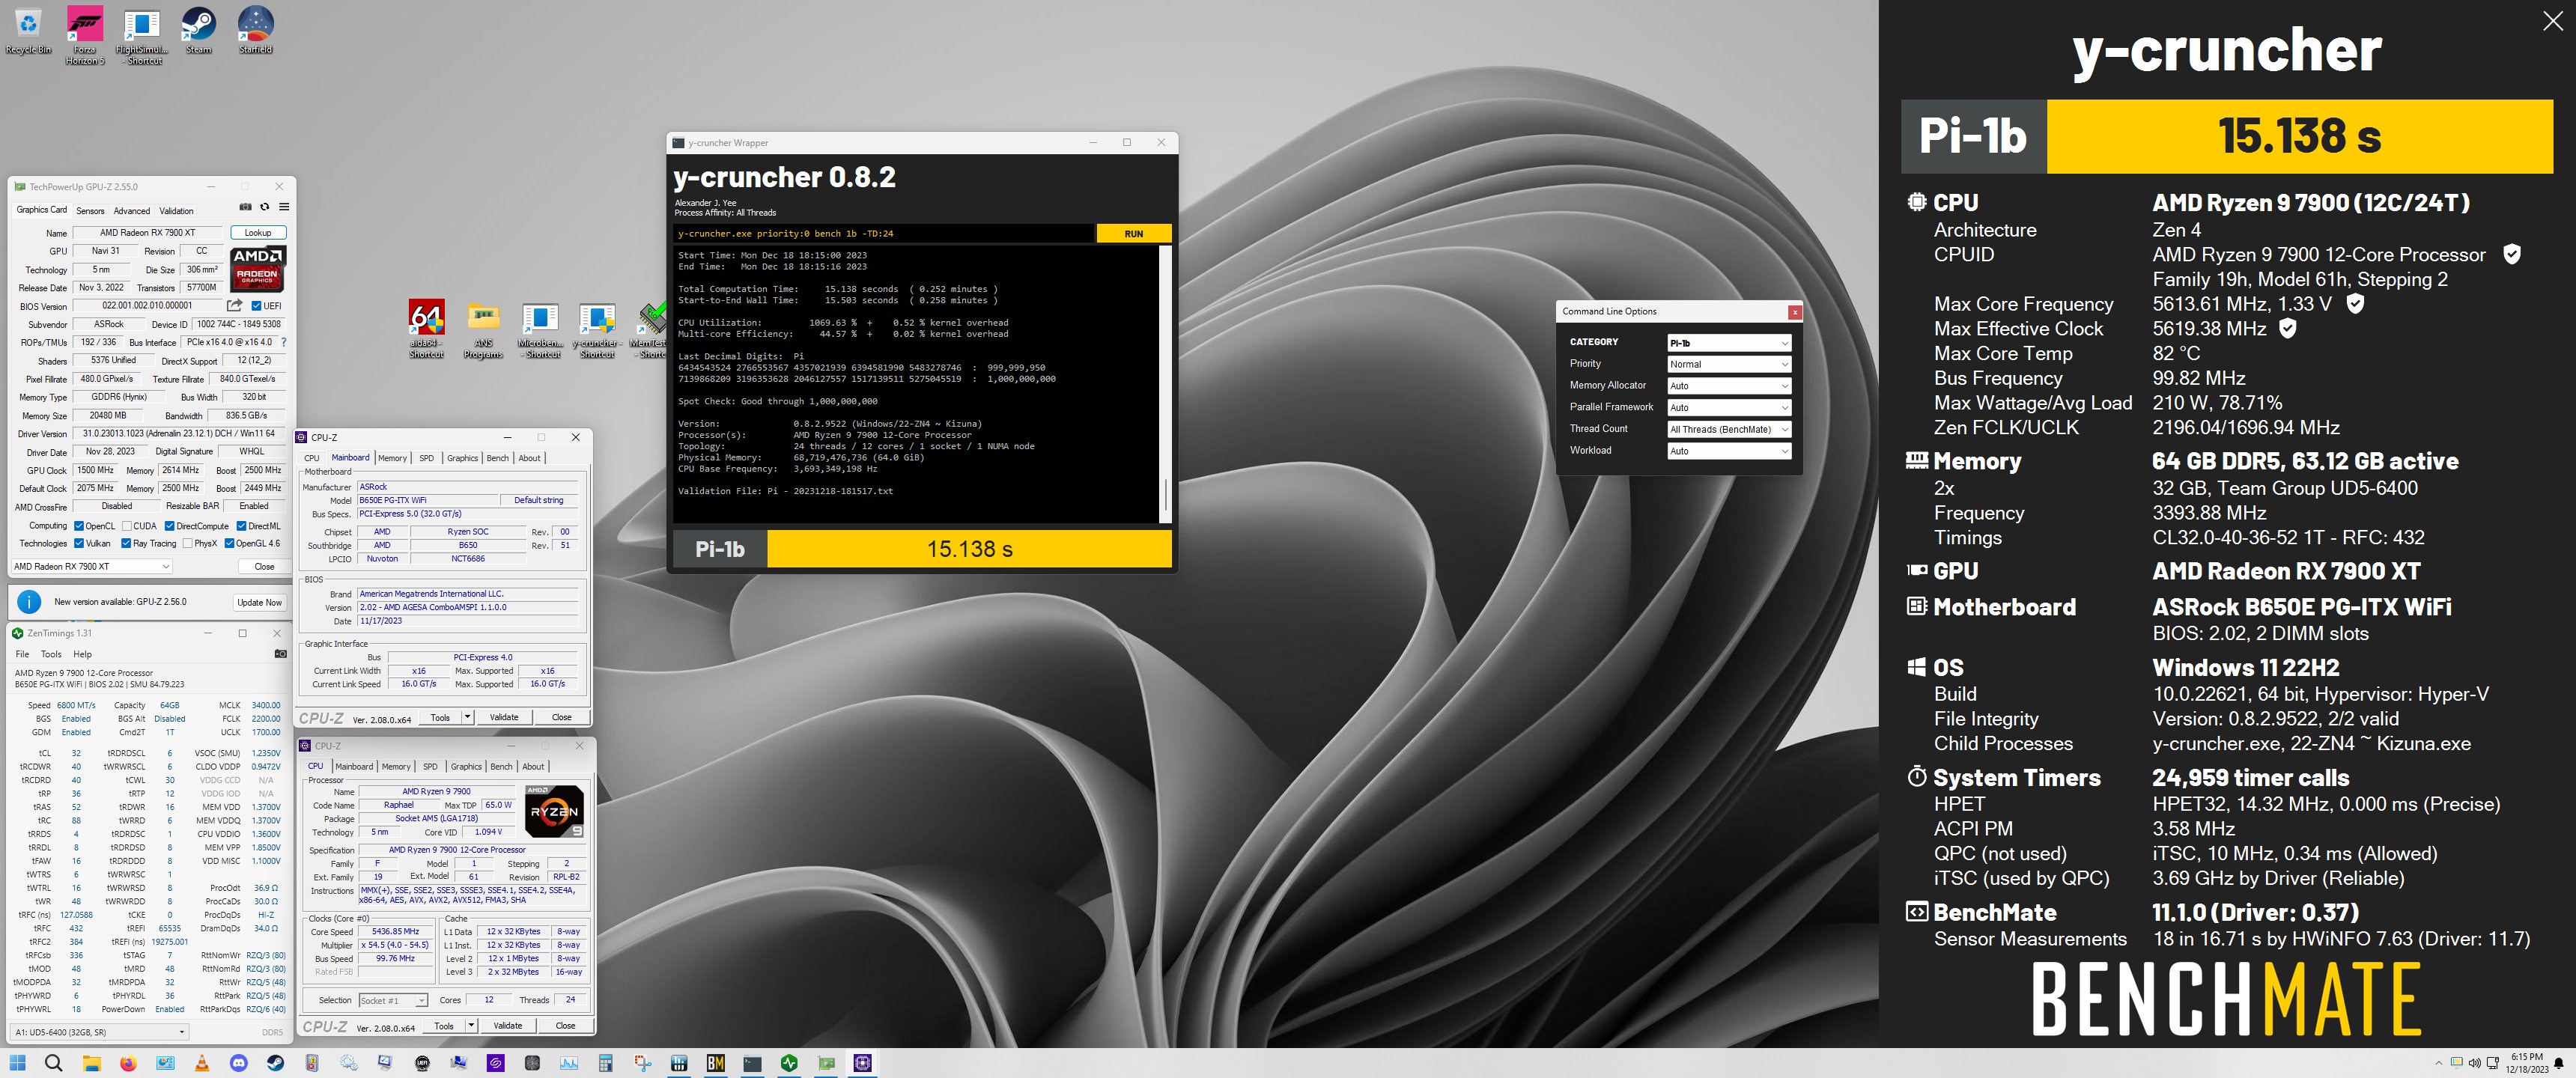Open VLC media player from the taskbar
2576x1078 pixels.
click(x=202, y=1063)
